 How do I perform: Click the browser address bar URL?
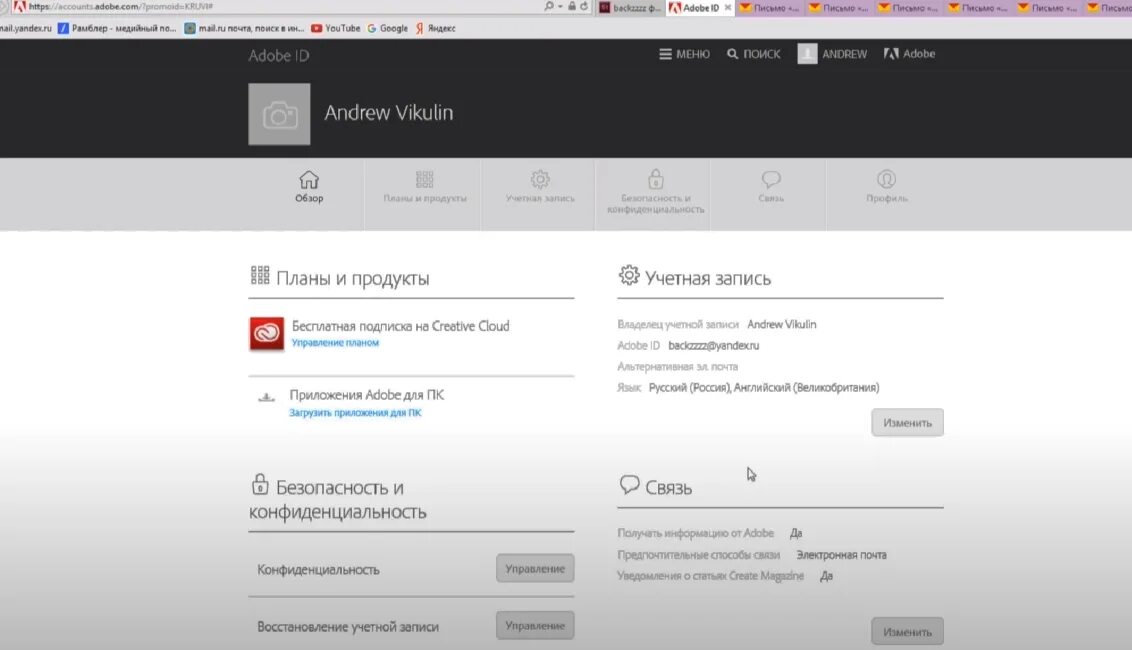120,6
